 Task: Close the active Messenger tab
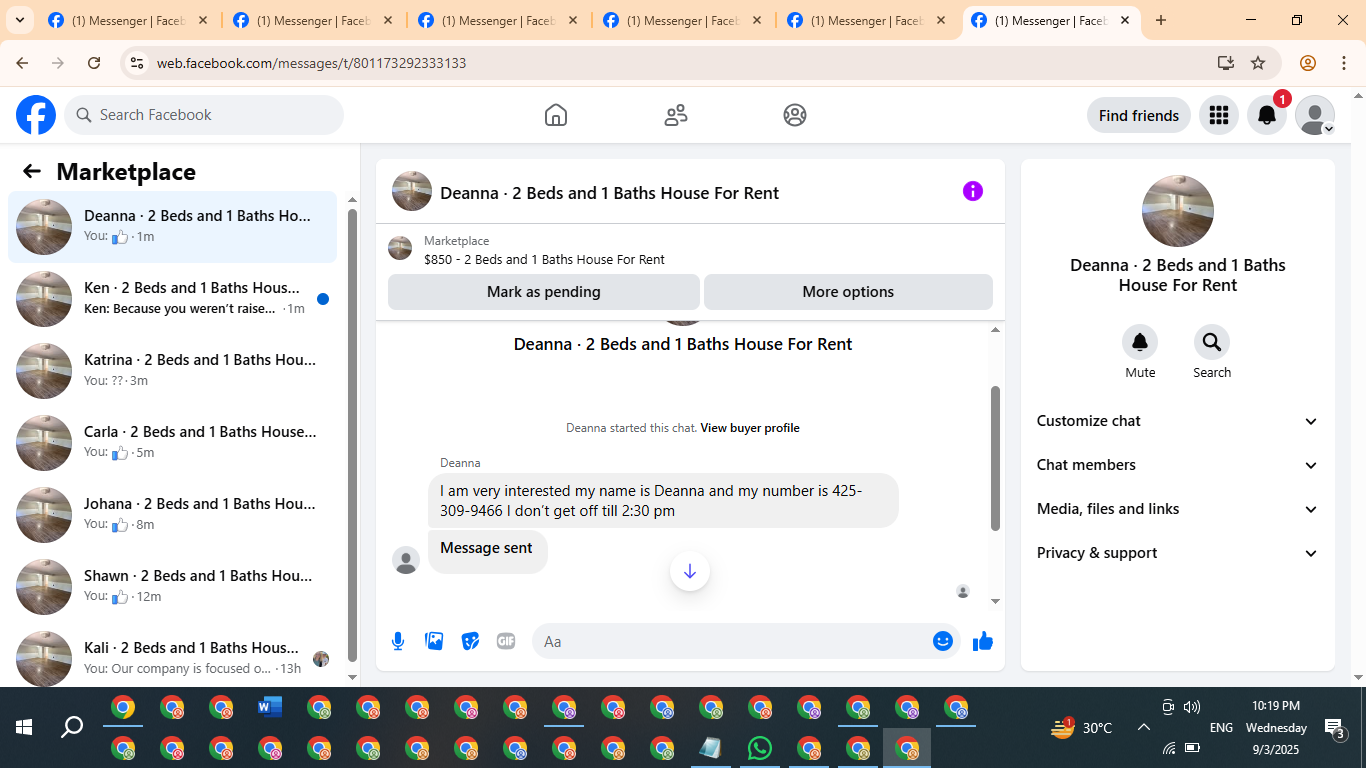(1126, 20)
